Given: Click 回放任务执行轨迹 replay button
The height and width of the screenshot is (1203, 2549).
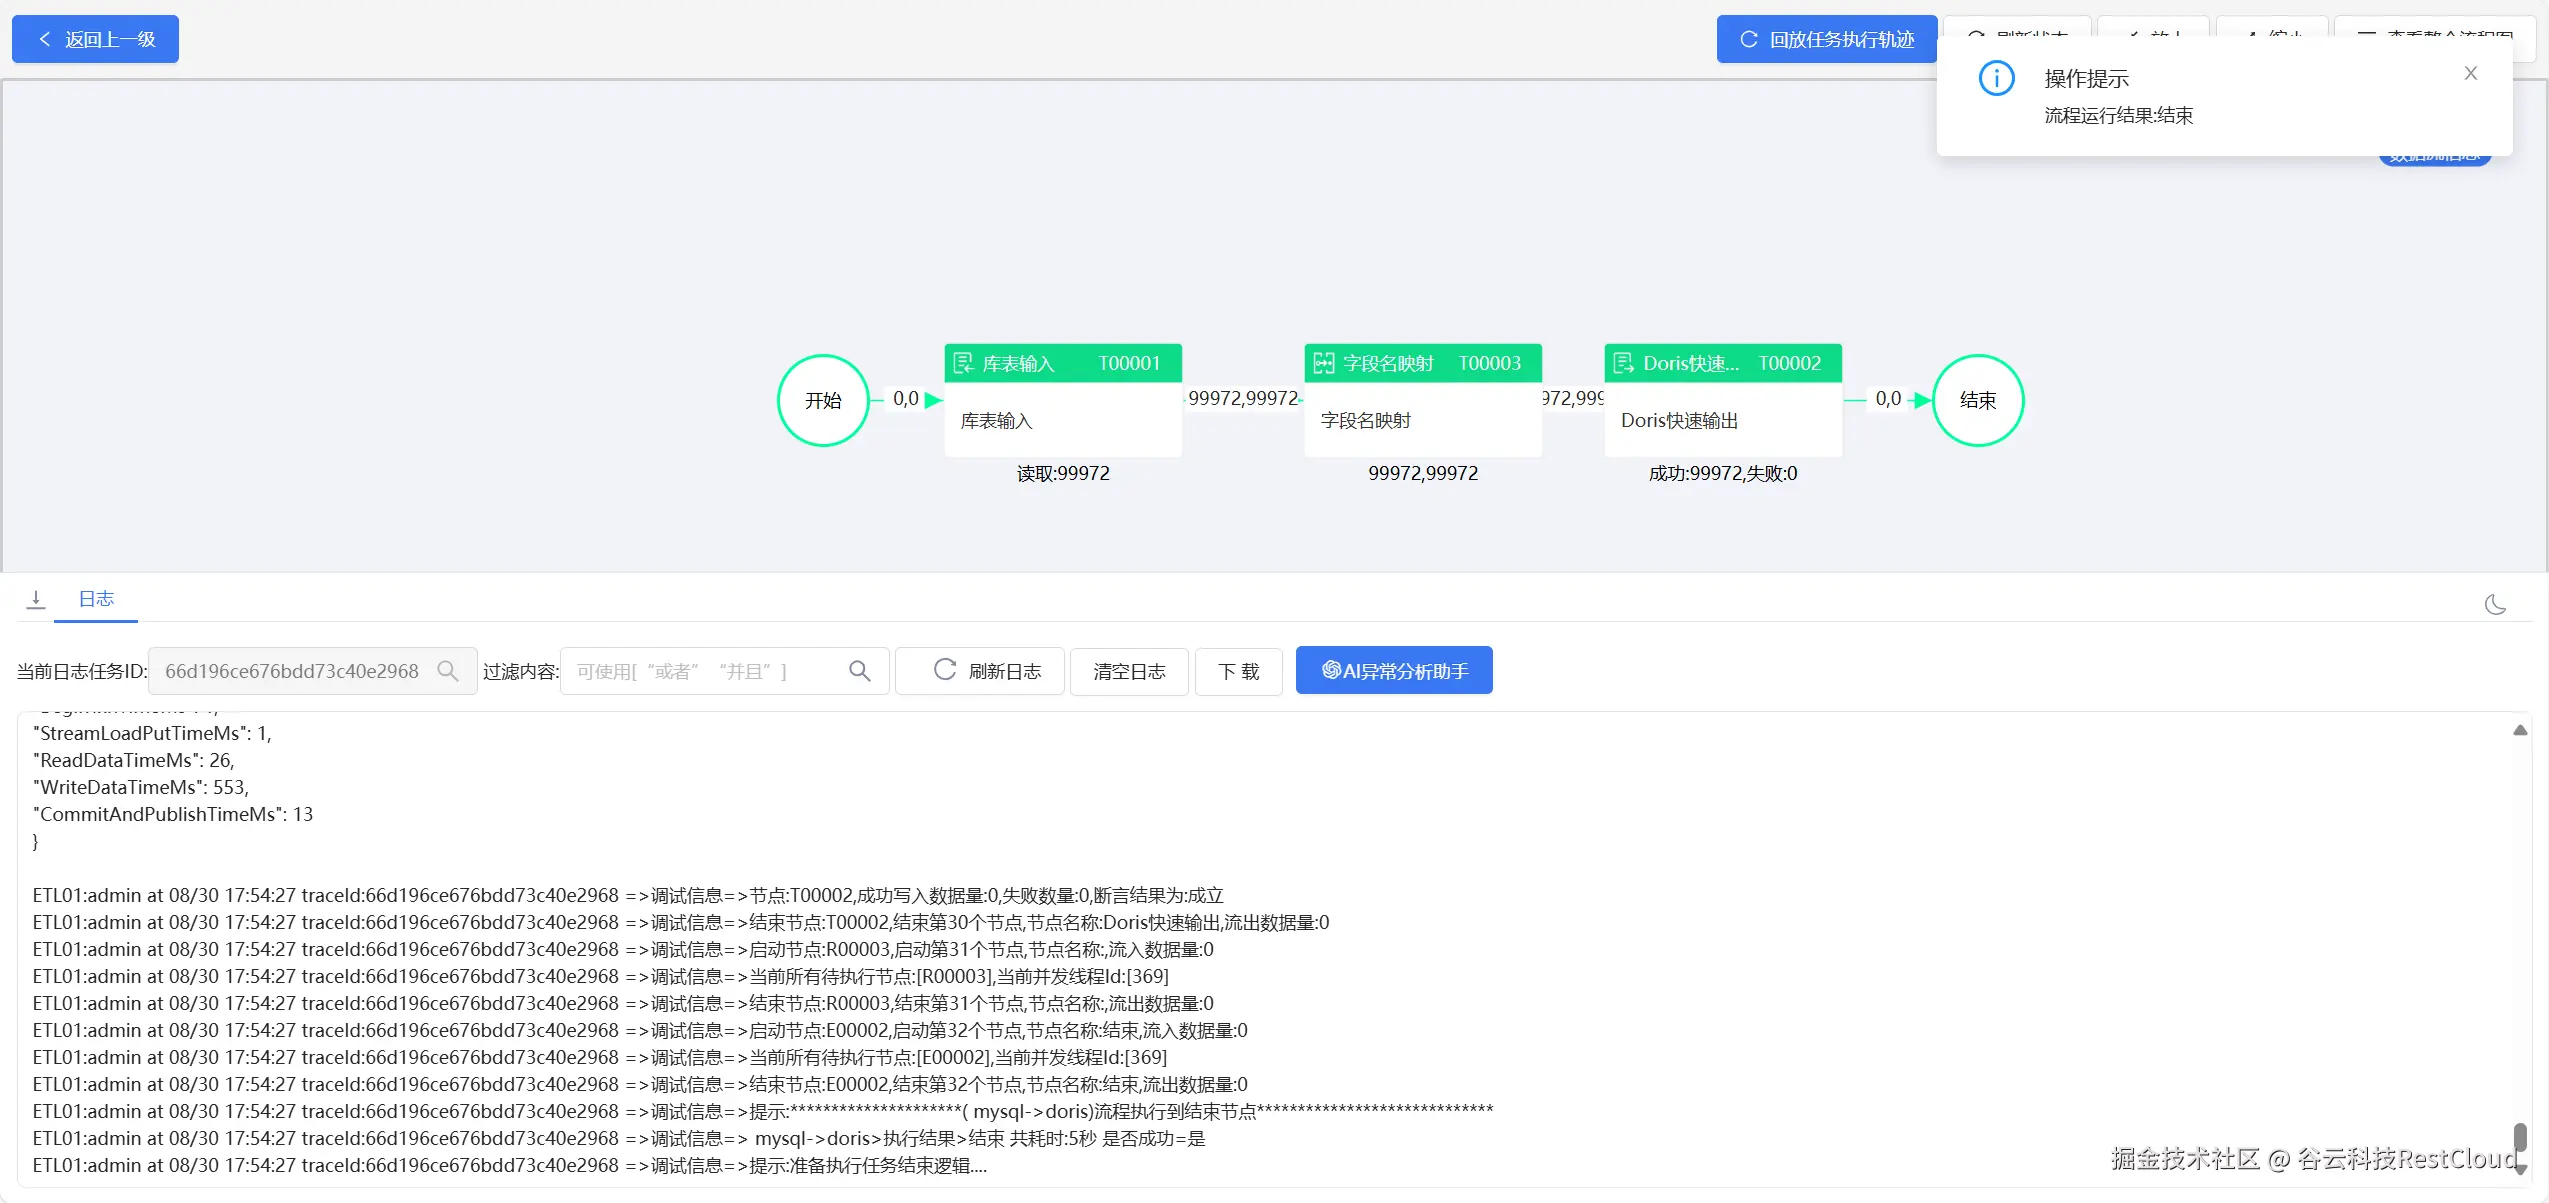Looking at the screenshot, I should [1826, 39].
